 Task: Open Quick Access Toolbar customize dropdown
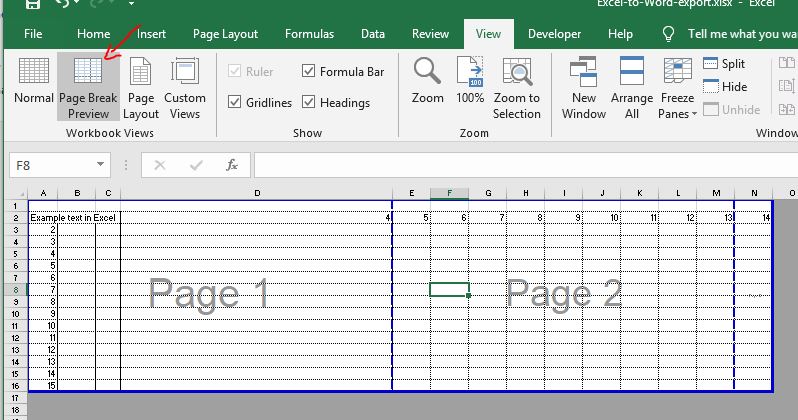131,4
